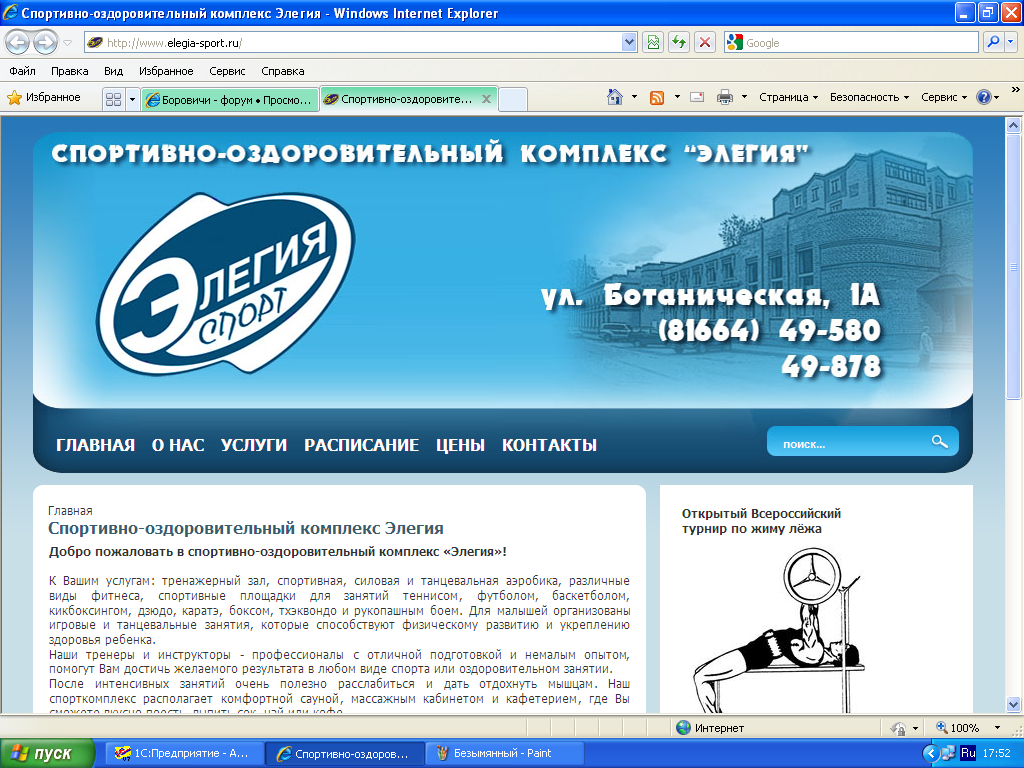Click the 100% zoom level button

click(958, 728)
